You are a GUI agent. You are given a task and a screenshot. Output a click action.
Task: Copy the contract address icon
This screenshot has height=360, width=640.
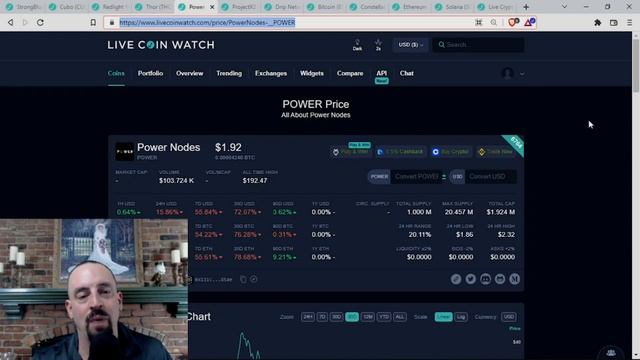243,280
